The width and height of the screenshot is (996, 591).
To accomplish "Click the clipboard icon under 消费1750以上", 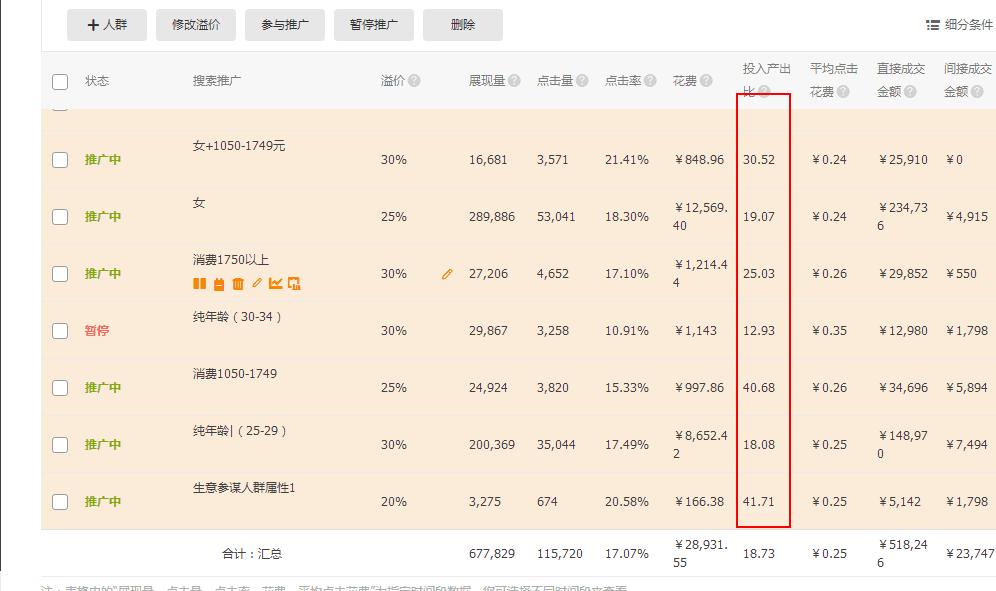I will (219, 284).
